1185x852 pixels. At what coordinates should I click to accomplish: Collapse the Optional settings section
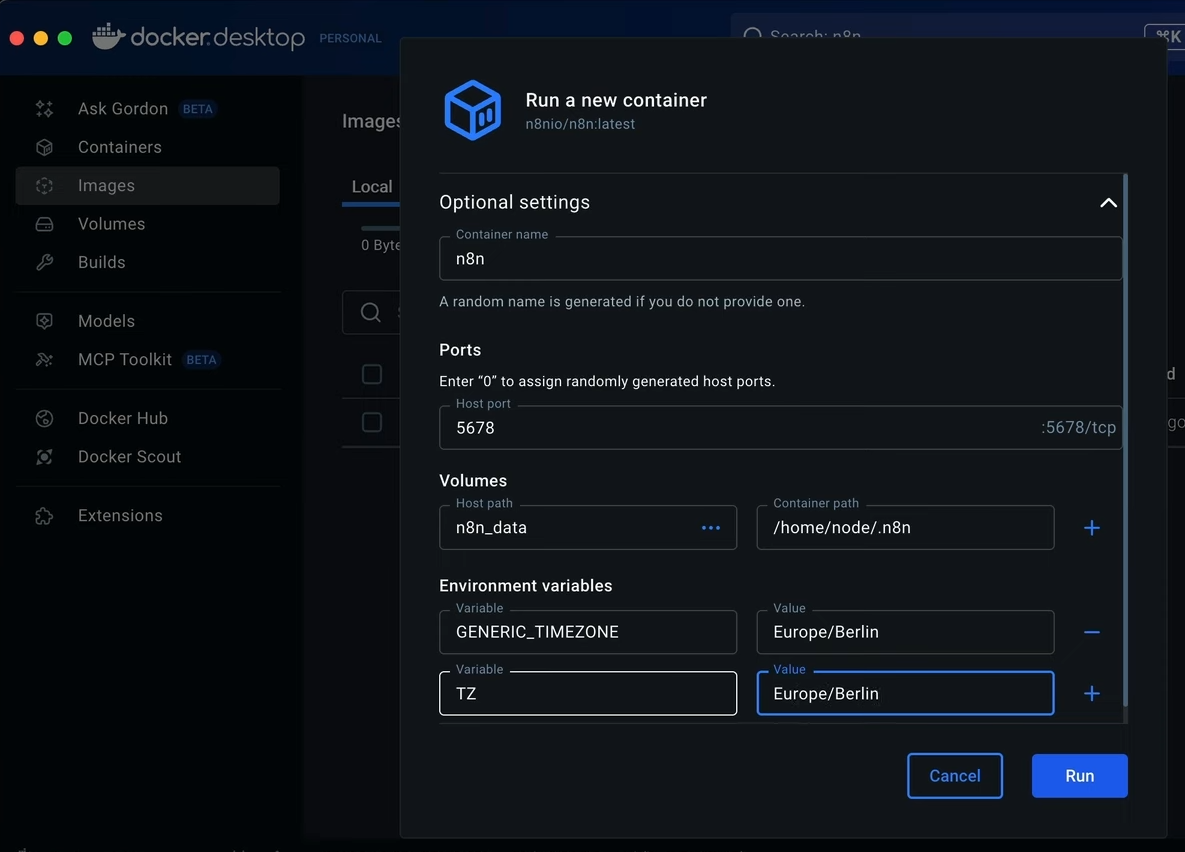[x=1108, y=203]
